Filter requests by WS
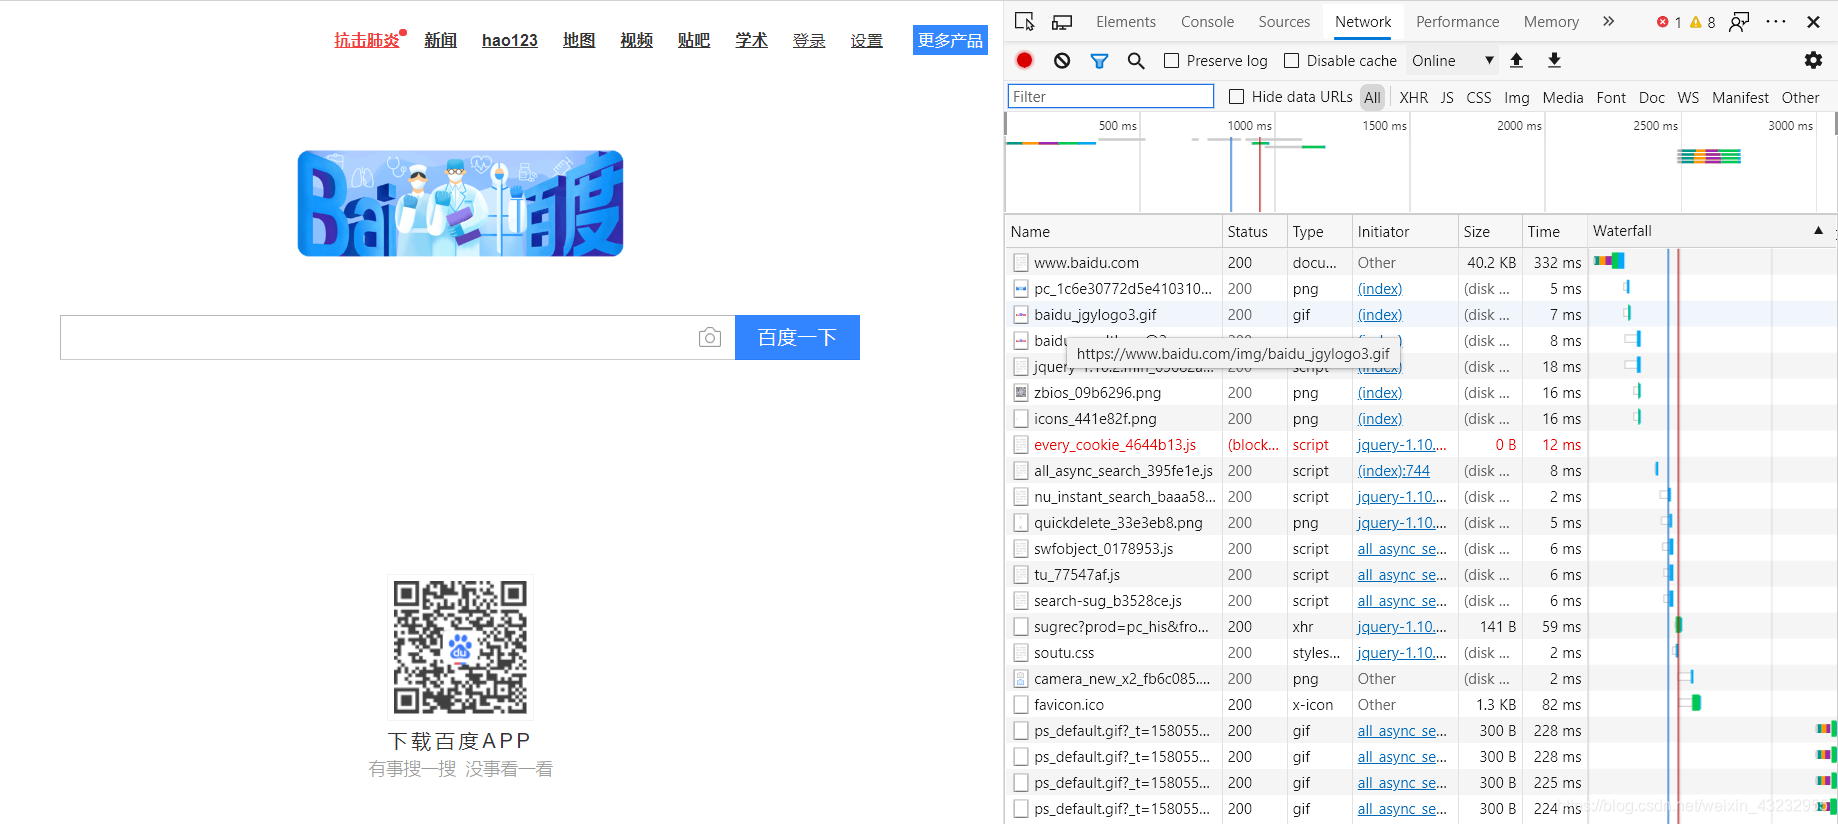 pos(1688,97)
